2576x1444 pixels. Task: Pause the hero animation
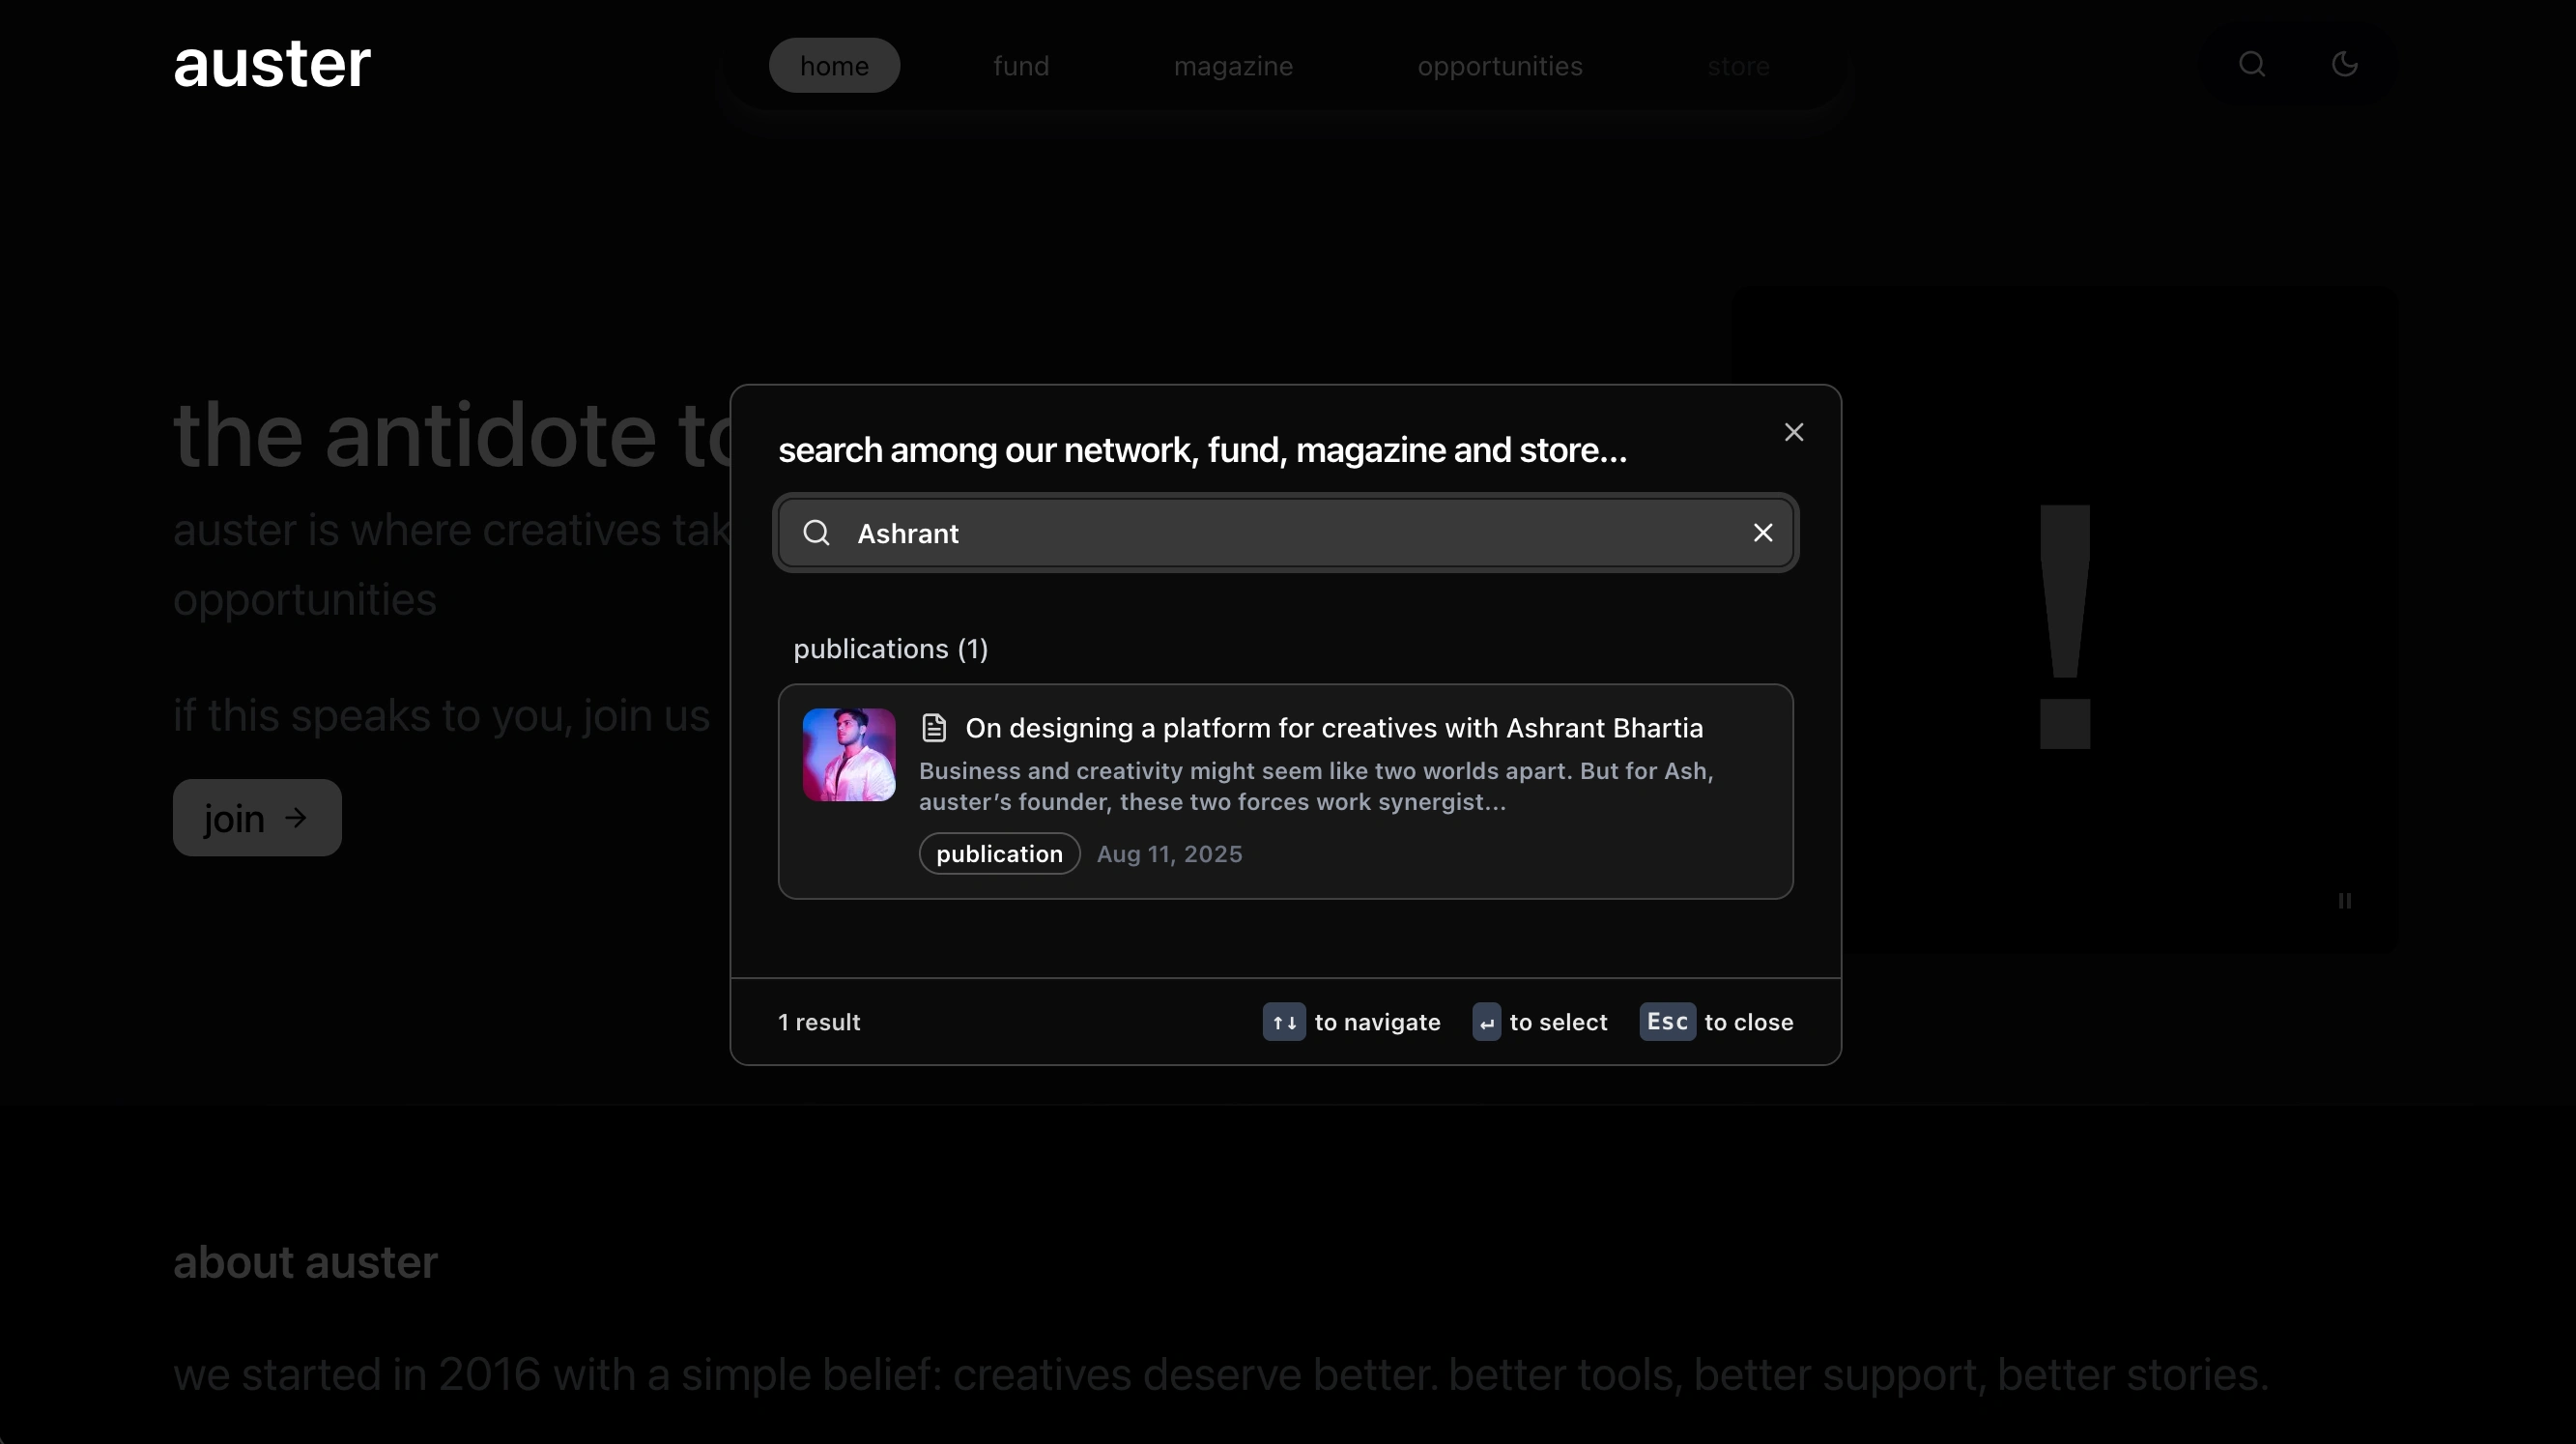(2344, 901)
